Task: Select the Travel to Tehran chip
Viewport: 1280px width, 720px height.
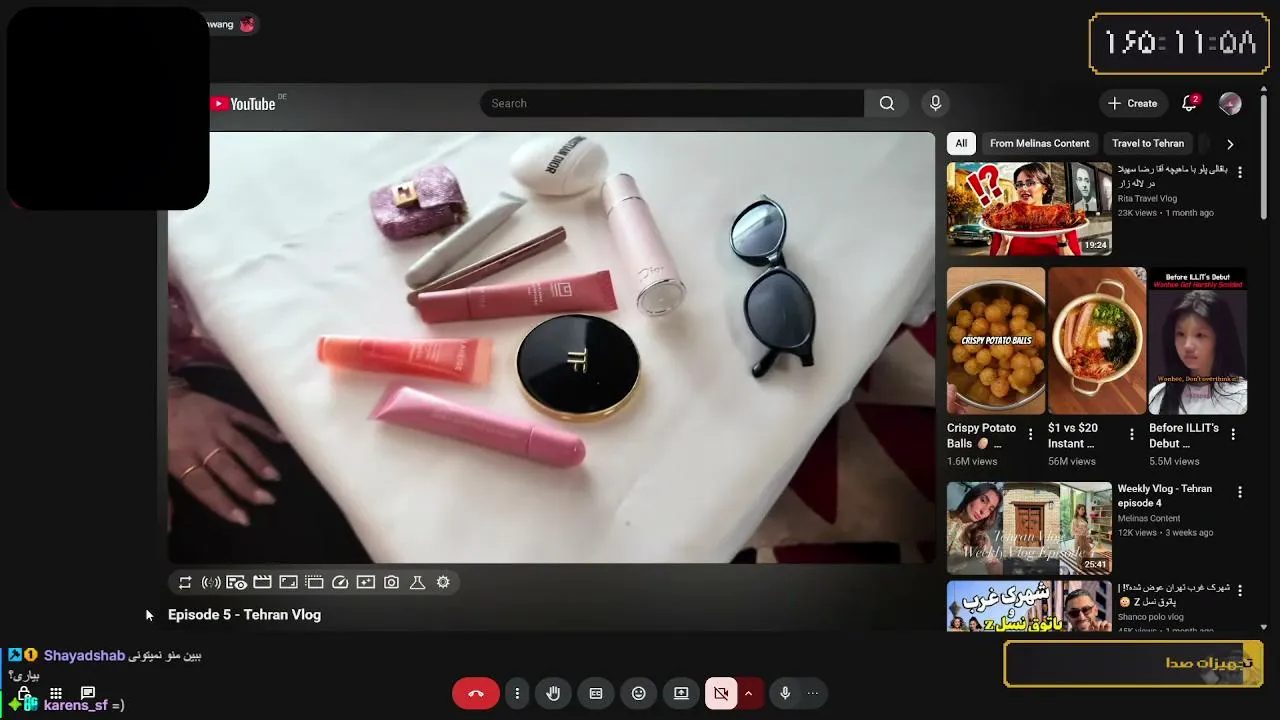Action: point(1148,143)
